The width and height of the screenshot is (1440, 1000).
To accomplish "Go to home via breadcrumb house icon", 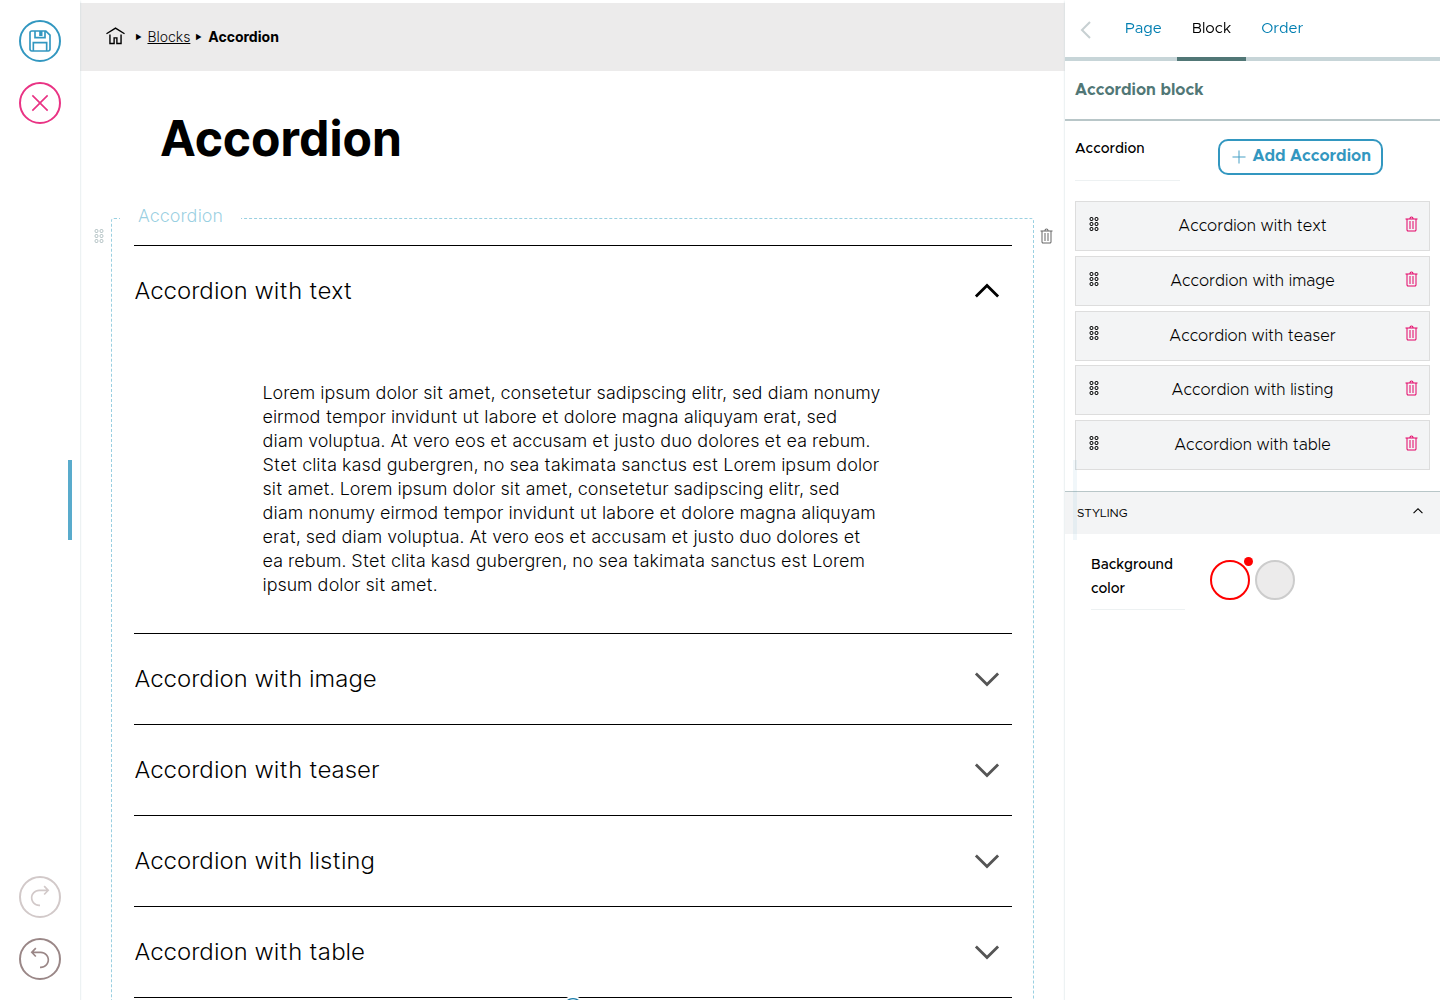I will [116, 37].
